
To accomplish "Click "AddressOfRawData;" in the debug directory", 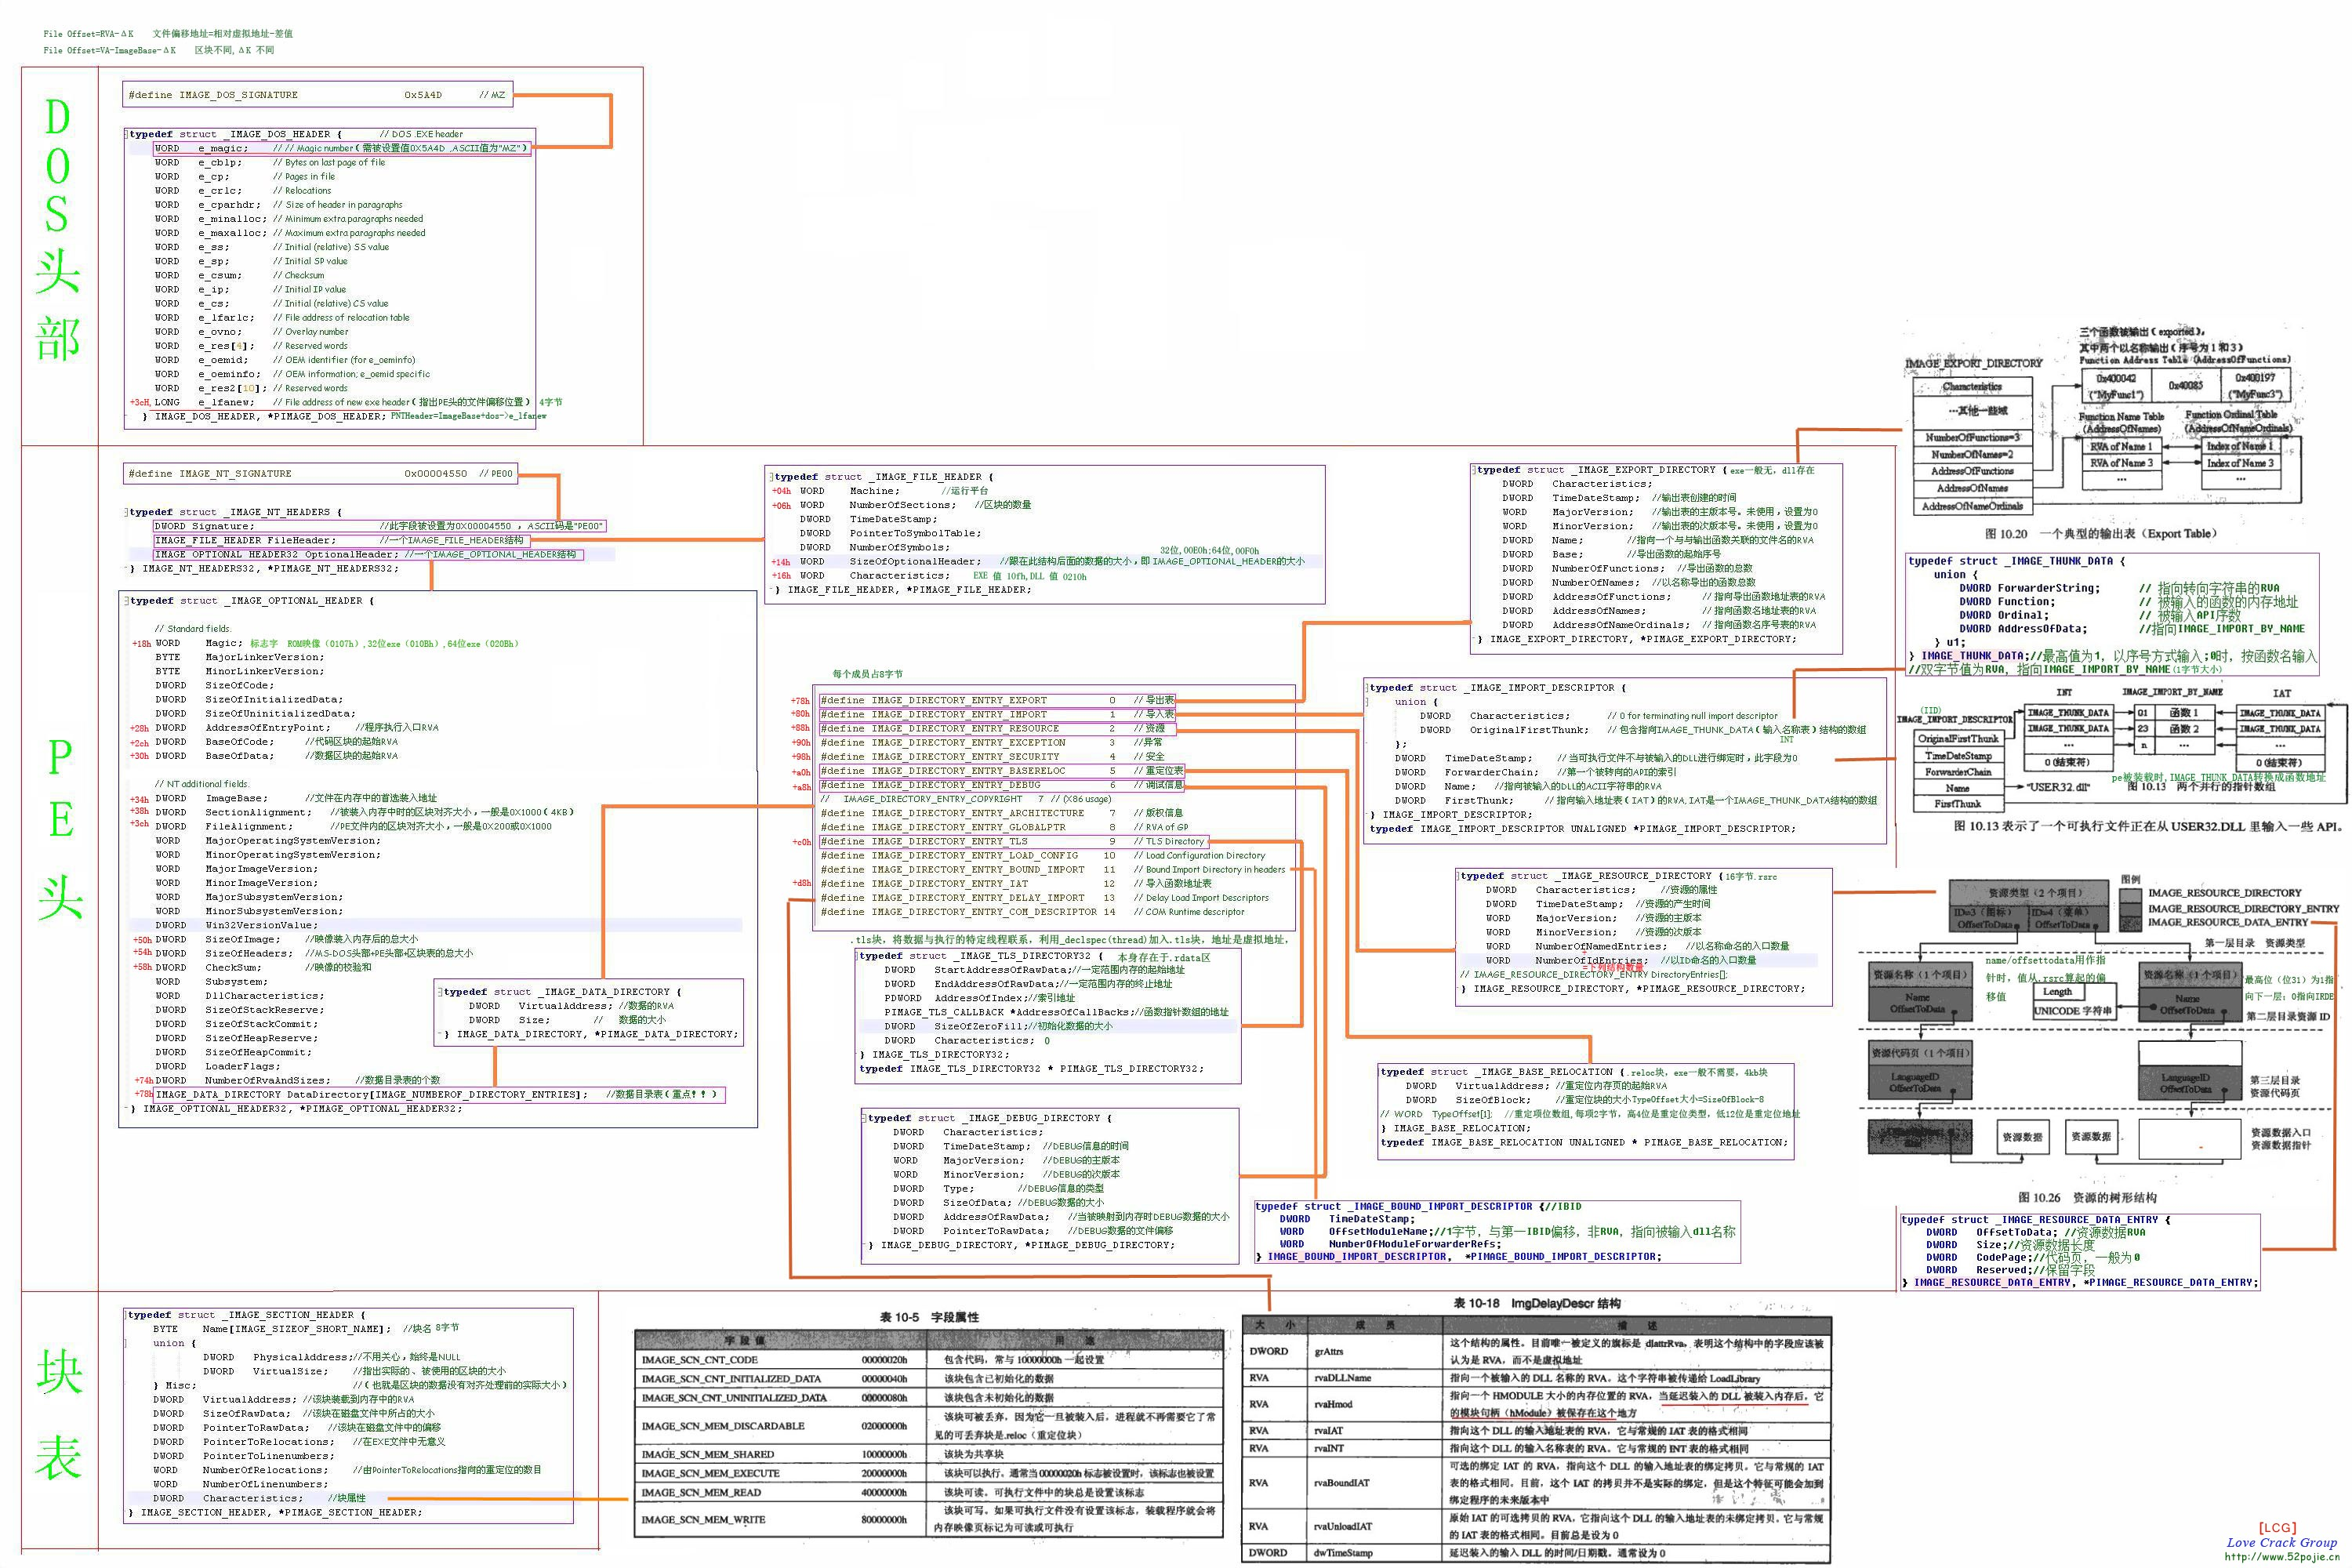I will [x=997, y=1217].
